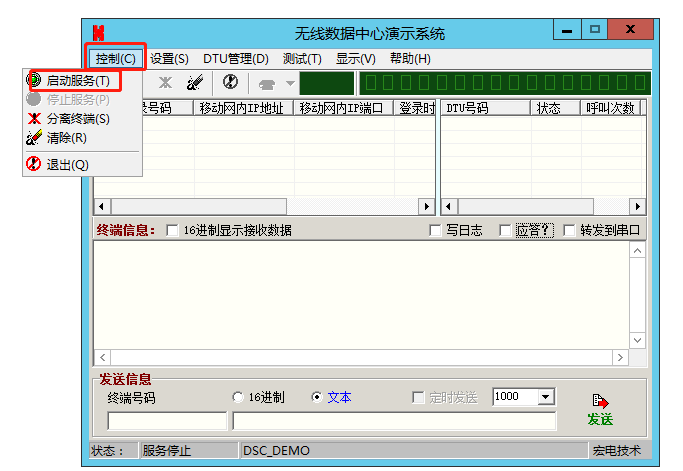
Task: Open the 显示(V) menu
Action: pos(355,58)
